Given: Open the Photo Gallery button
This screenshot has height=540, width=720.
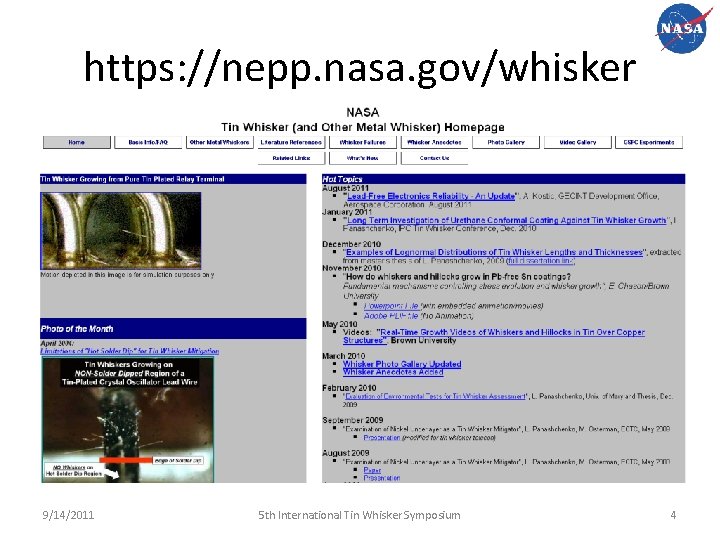Looking at the screenshot, I should (x=506, y=142).
